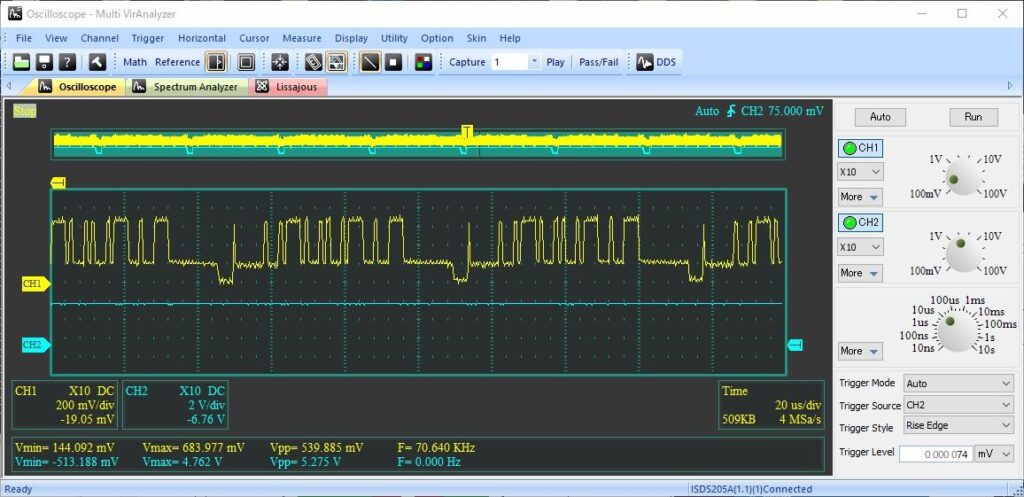Open the Measure menu
This screenshot has height=497, width=1024.
[x=301, y=38]
